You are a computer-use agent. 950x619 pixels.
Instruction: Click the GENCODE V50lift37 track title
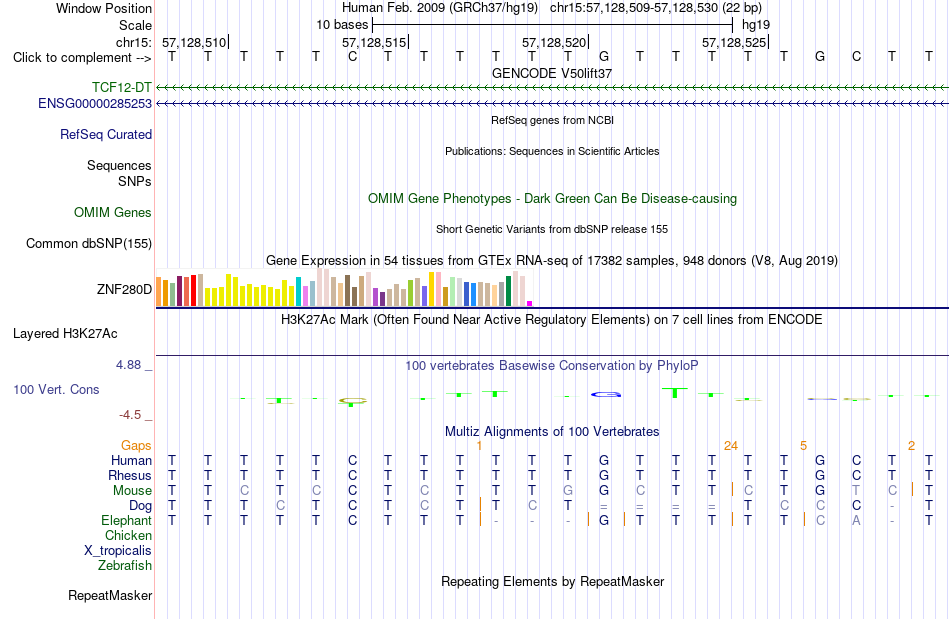552,73
